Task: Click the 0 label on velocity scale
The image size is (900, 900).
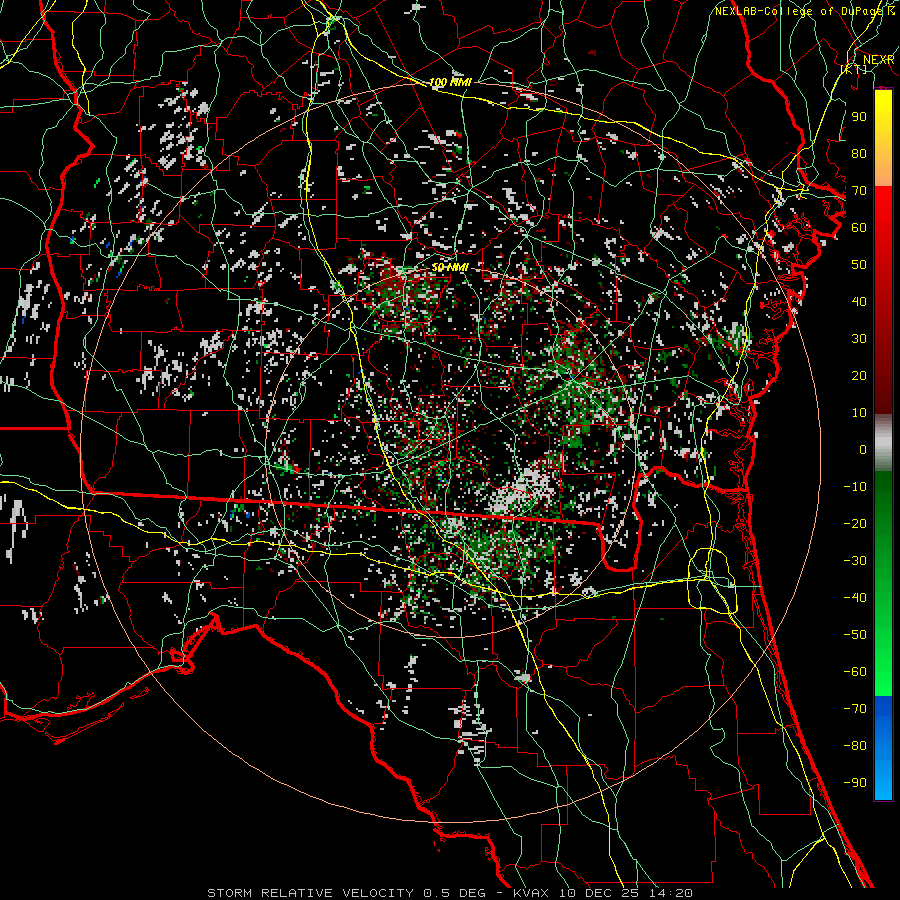Action: [x=863, y=450]
